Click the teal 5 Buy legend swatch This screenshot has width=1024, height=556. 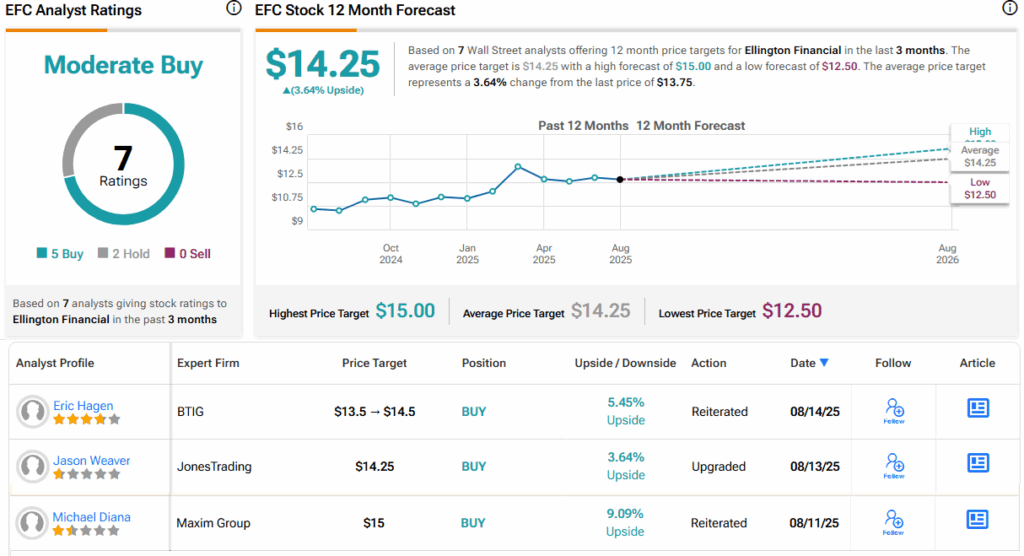(x=42, y=253)
